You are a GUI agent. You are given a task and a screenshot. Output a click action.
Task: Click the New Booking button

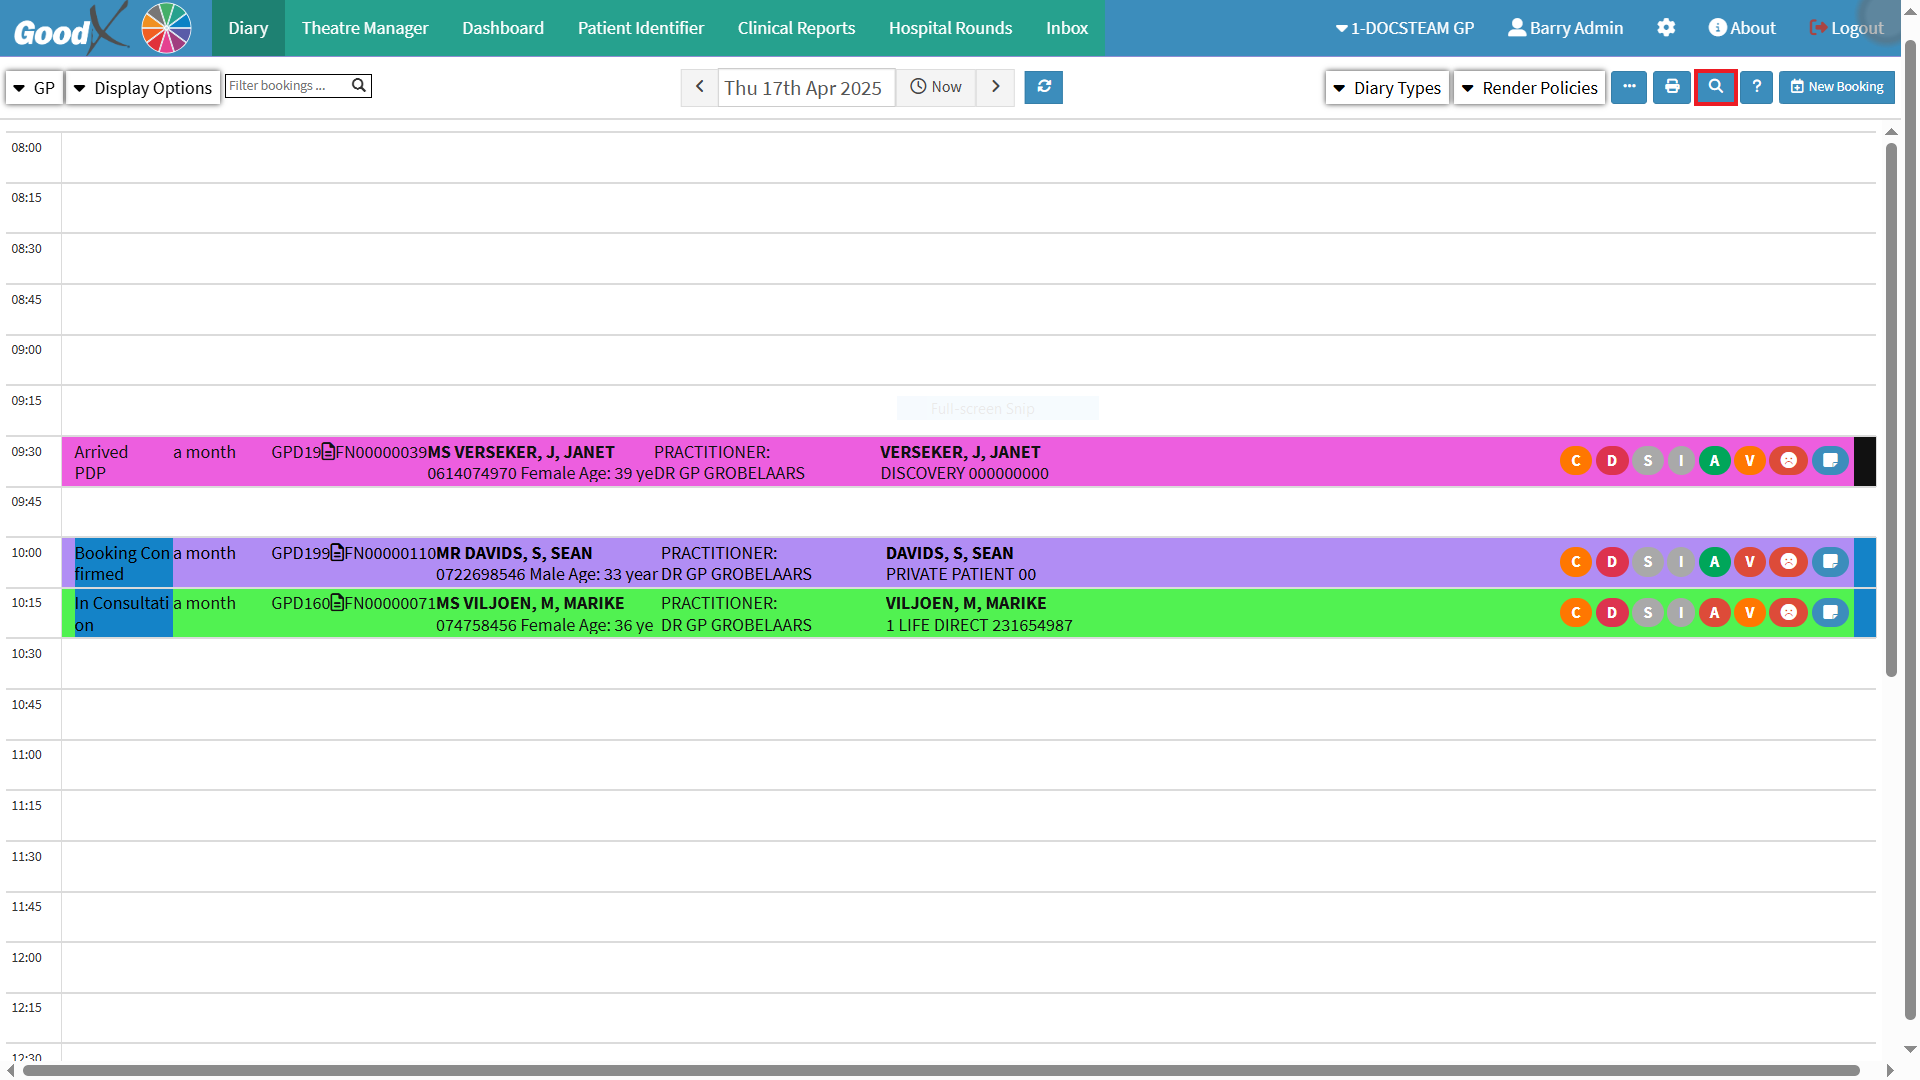(x=1837, y=87)
